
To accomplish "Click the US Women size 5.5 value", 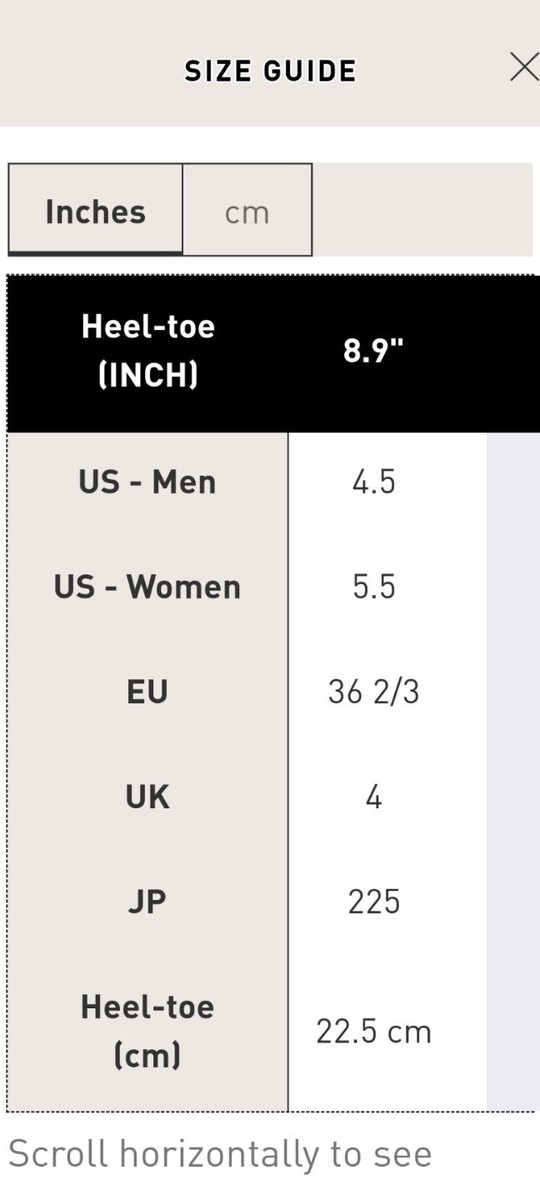I will click(374, 587).
